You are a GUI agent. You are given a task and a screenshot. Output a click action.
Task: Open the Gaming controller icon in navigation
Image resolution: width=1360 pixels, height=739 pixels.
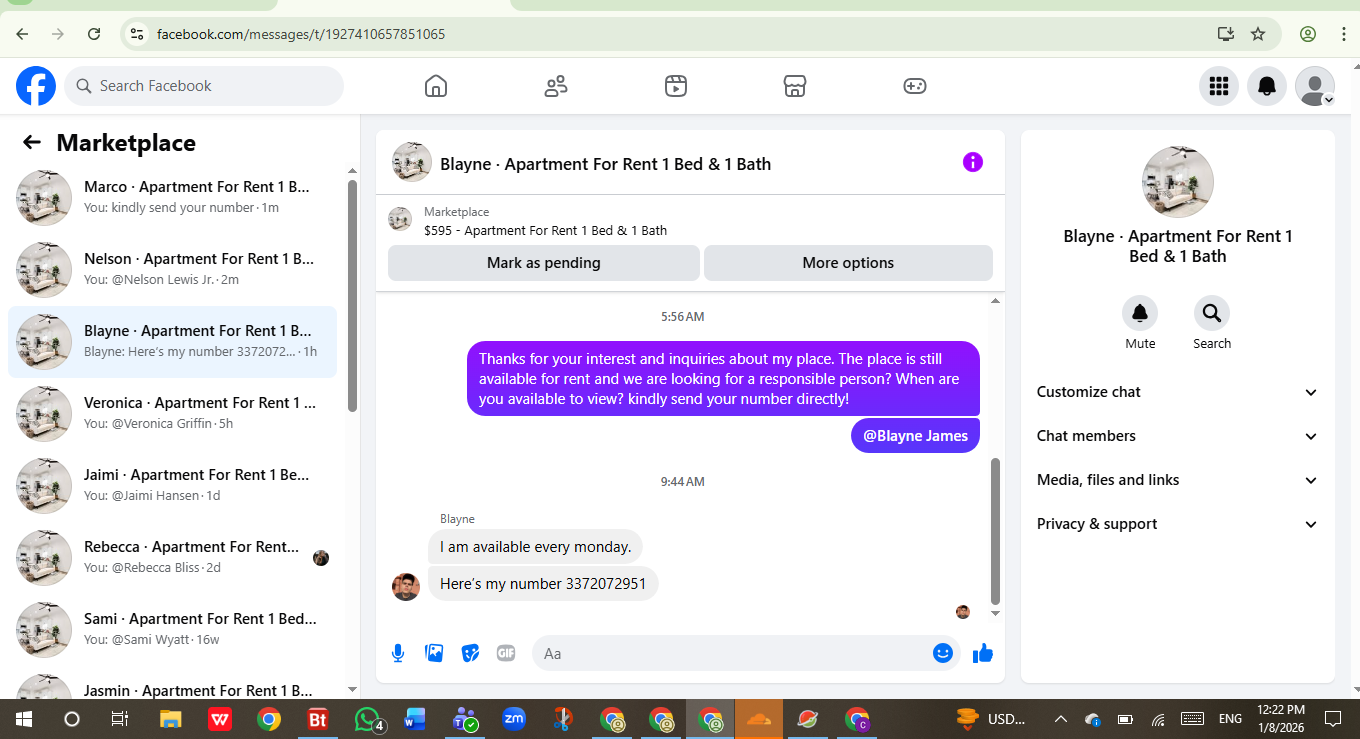[915, 86]
